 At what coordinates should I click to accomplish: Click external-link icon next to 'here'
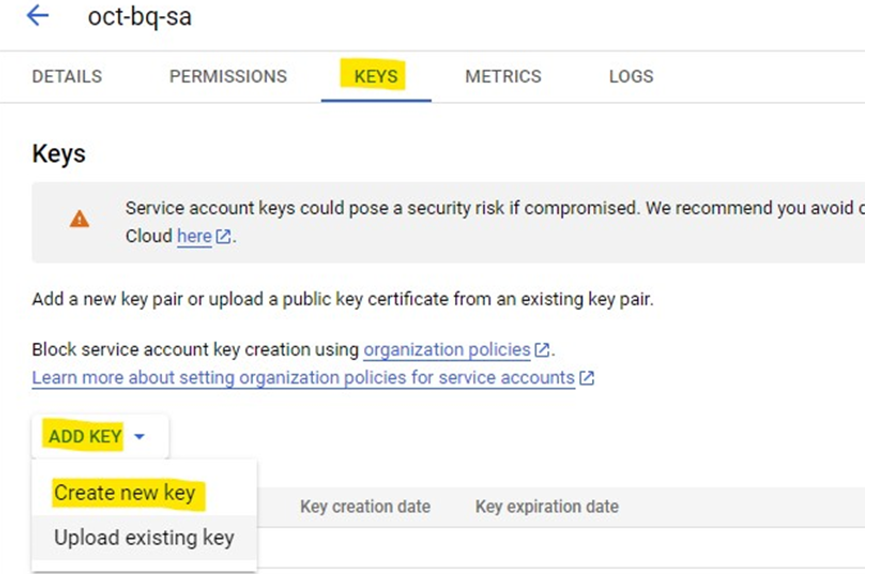(x=223, y=237)
